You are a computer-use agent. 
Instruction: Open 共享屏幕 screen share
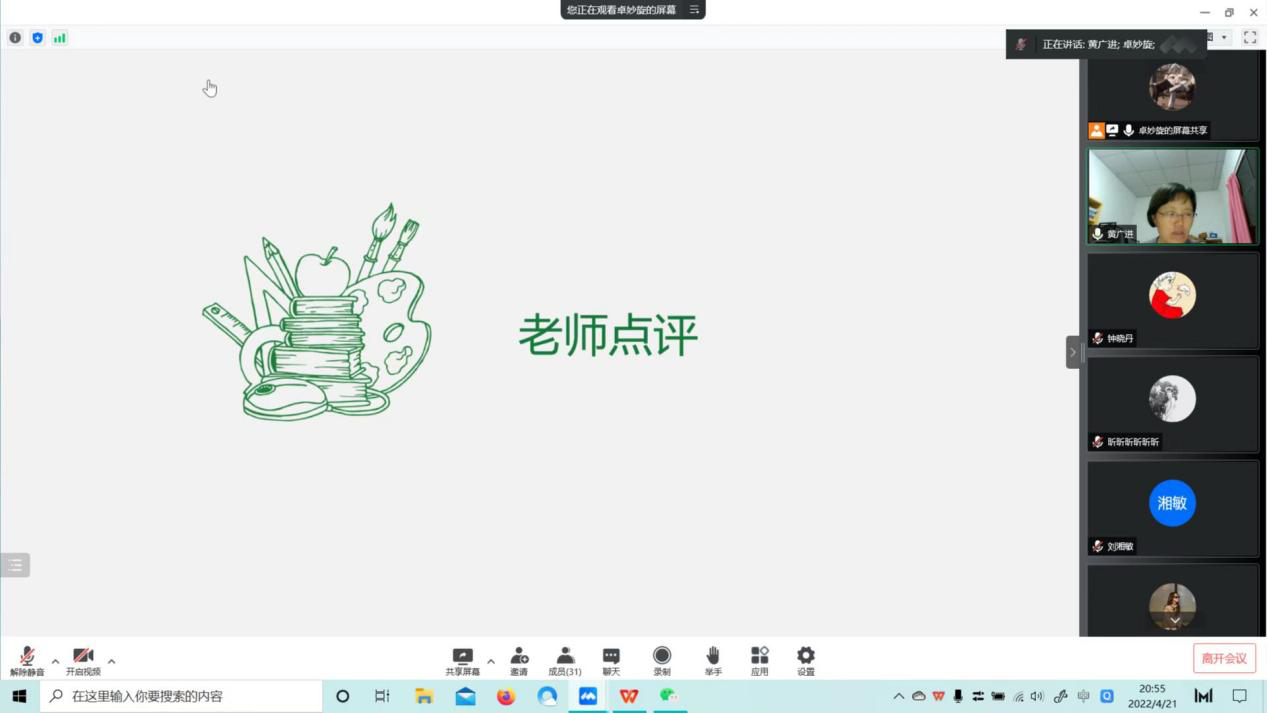coord(462,659)
